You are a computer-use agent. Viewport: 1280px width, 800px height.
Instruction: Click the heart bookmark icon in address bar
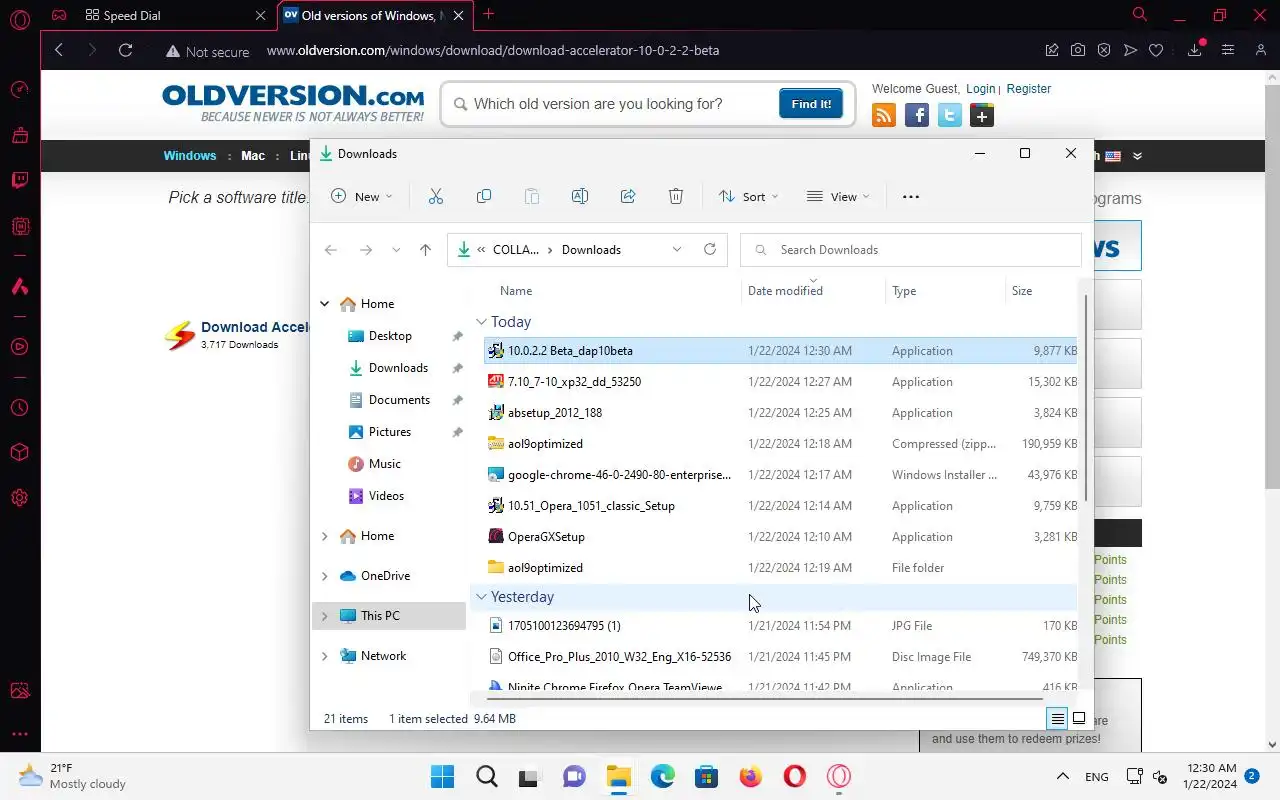point(1156,50)
